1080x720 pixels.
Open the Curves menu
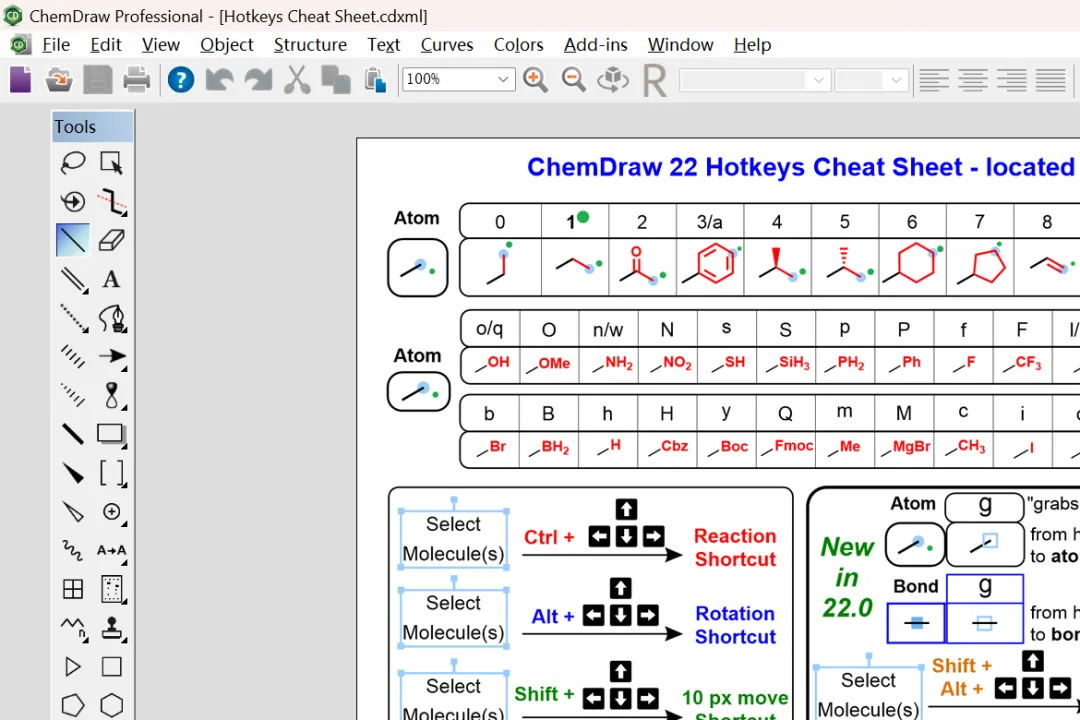coord(447,45)
